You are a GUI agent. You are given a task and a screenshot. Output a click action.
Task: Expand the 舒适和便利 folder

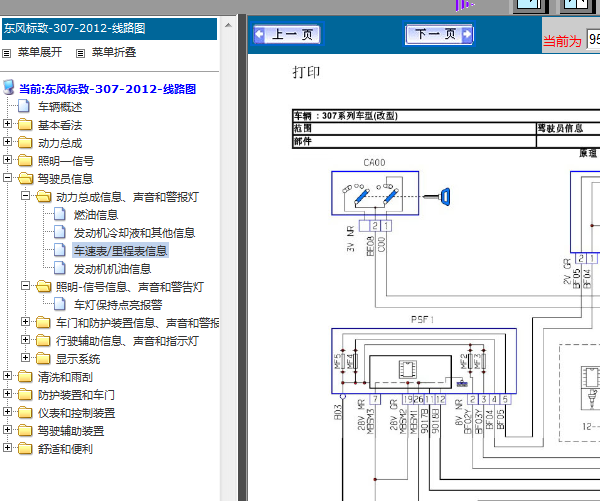coord(7,447)
